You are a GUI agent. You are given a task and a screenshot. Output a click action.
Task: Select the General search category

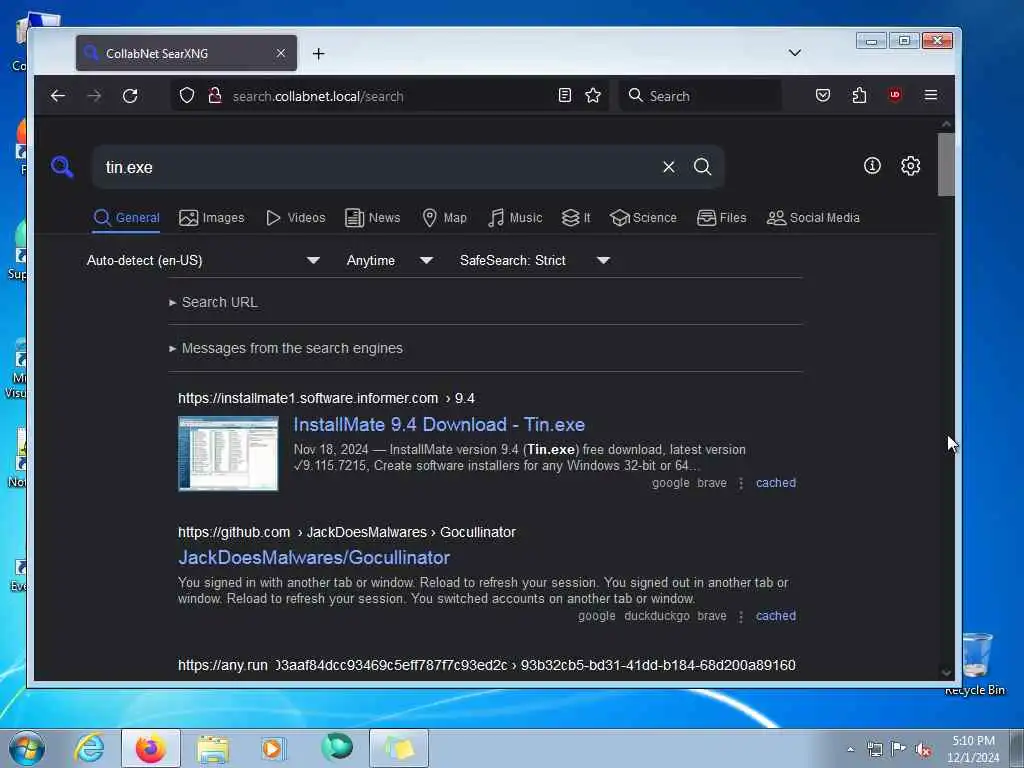[127, 217]
